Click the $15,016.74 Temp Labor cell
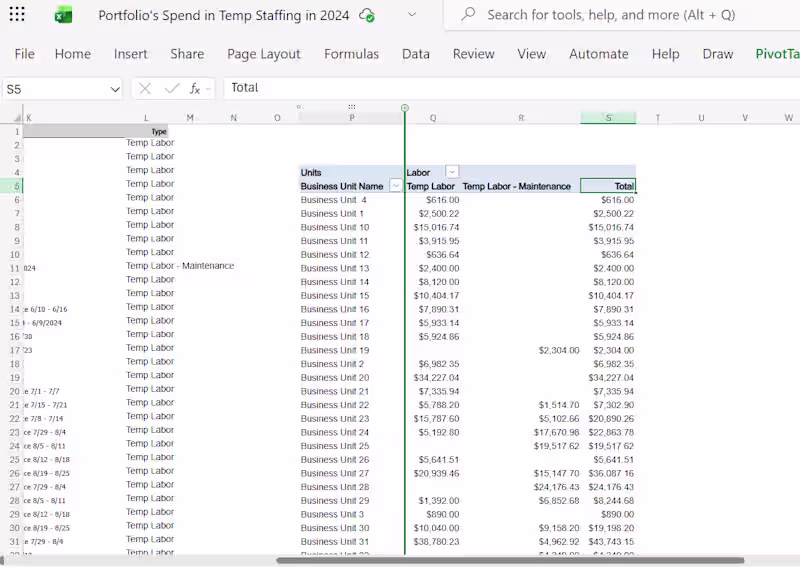The image size is (800, 567). (x=436, y=227)
